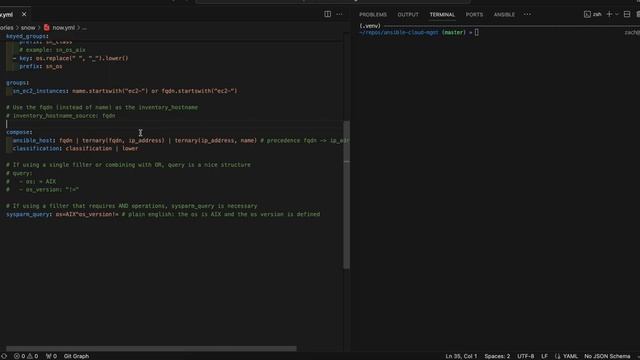Click the forwarded ports status item
The width and height of the screenshot is (640, 360).
(x=51, y=356)
